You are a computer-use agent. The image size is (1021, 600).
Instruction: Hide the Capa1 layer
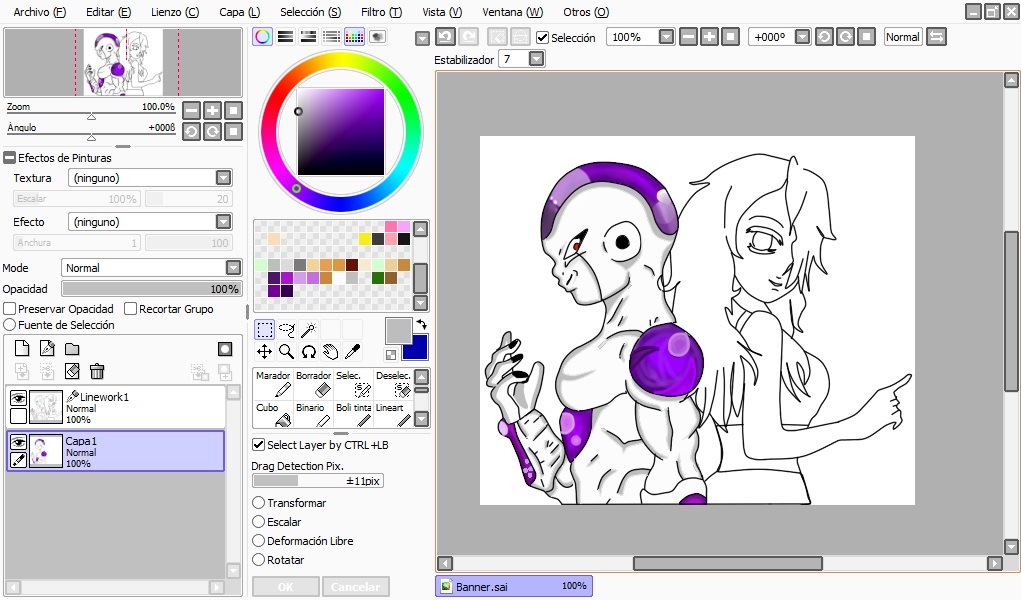point(18,442)
